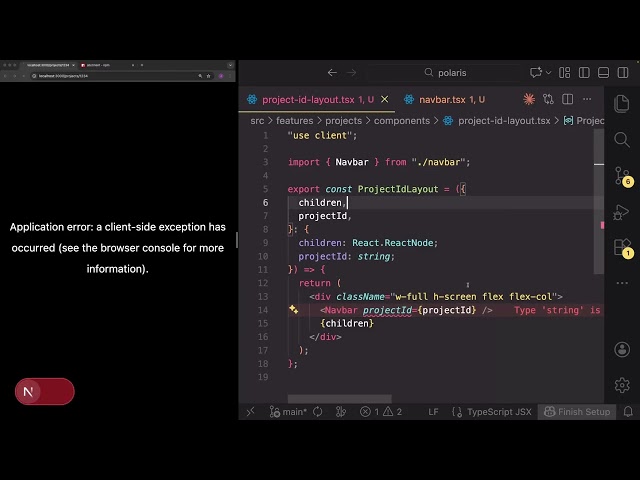Select the projects breadcrumb segment

[x=343, y=121]
